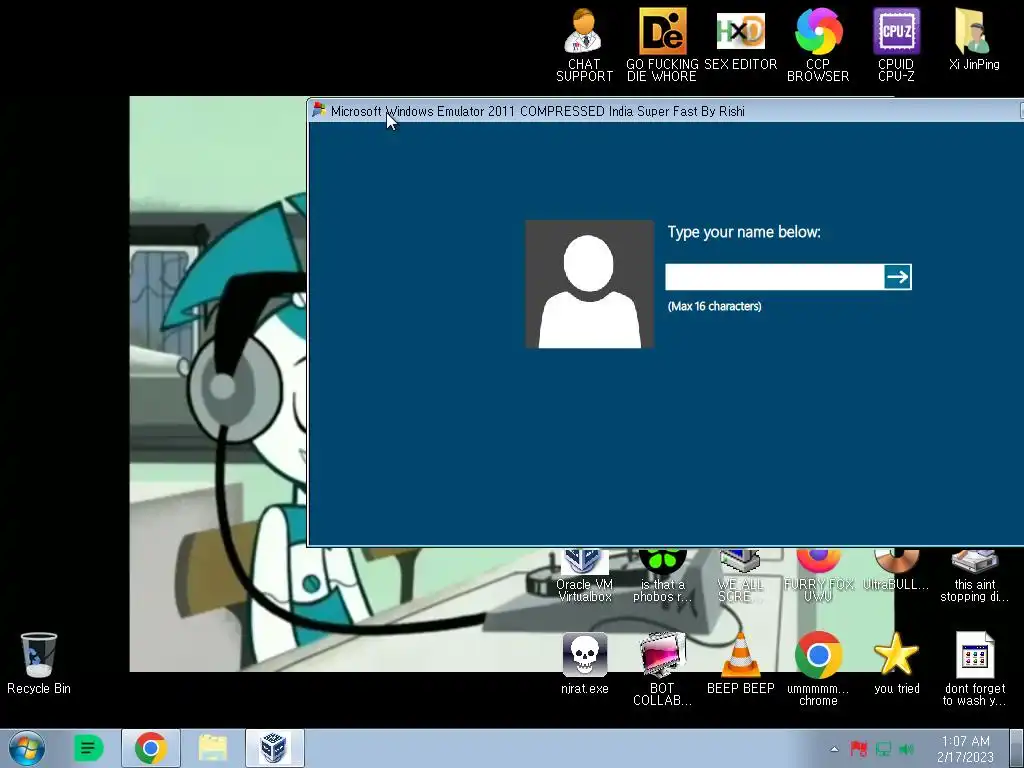Click the emulator window's title bar icon

click(x=319, y=110)
